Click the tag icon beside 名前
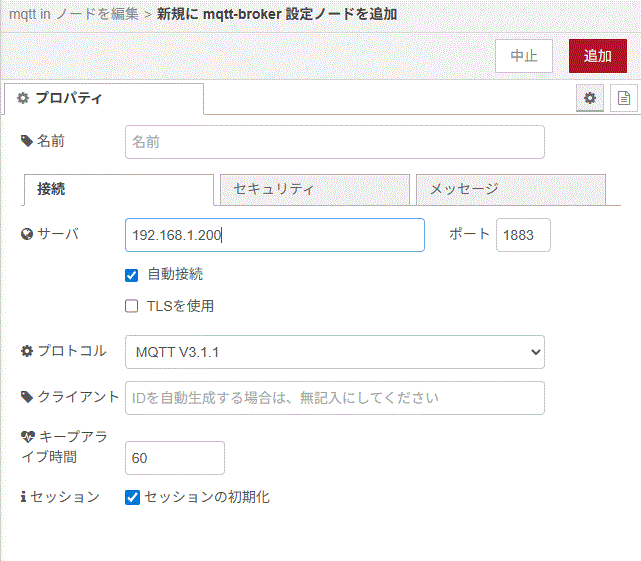 (x=27, y=141)
